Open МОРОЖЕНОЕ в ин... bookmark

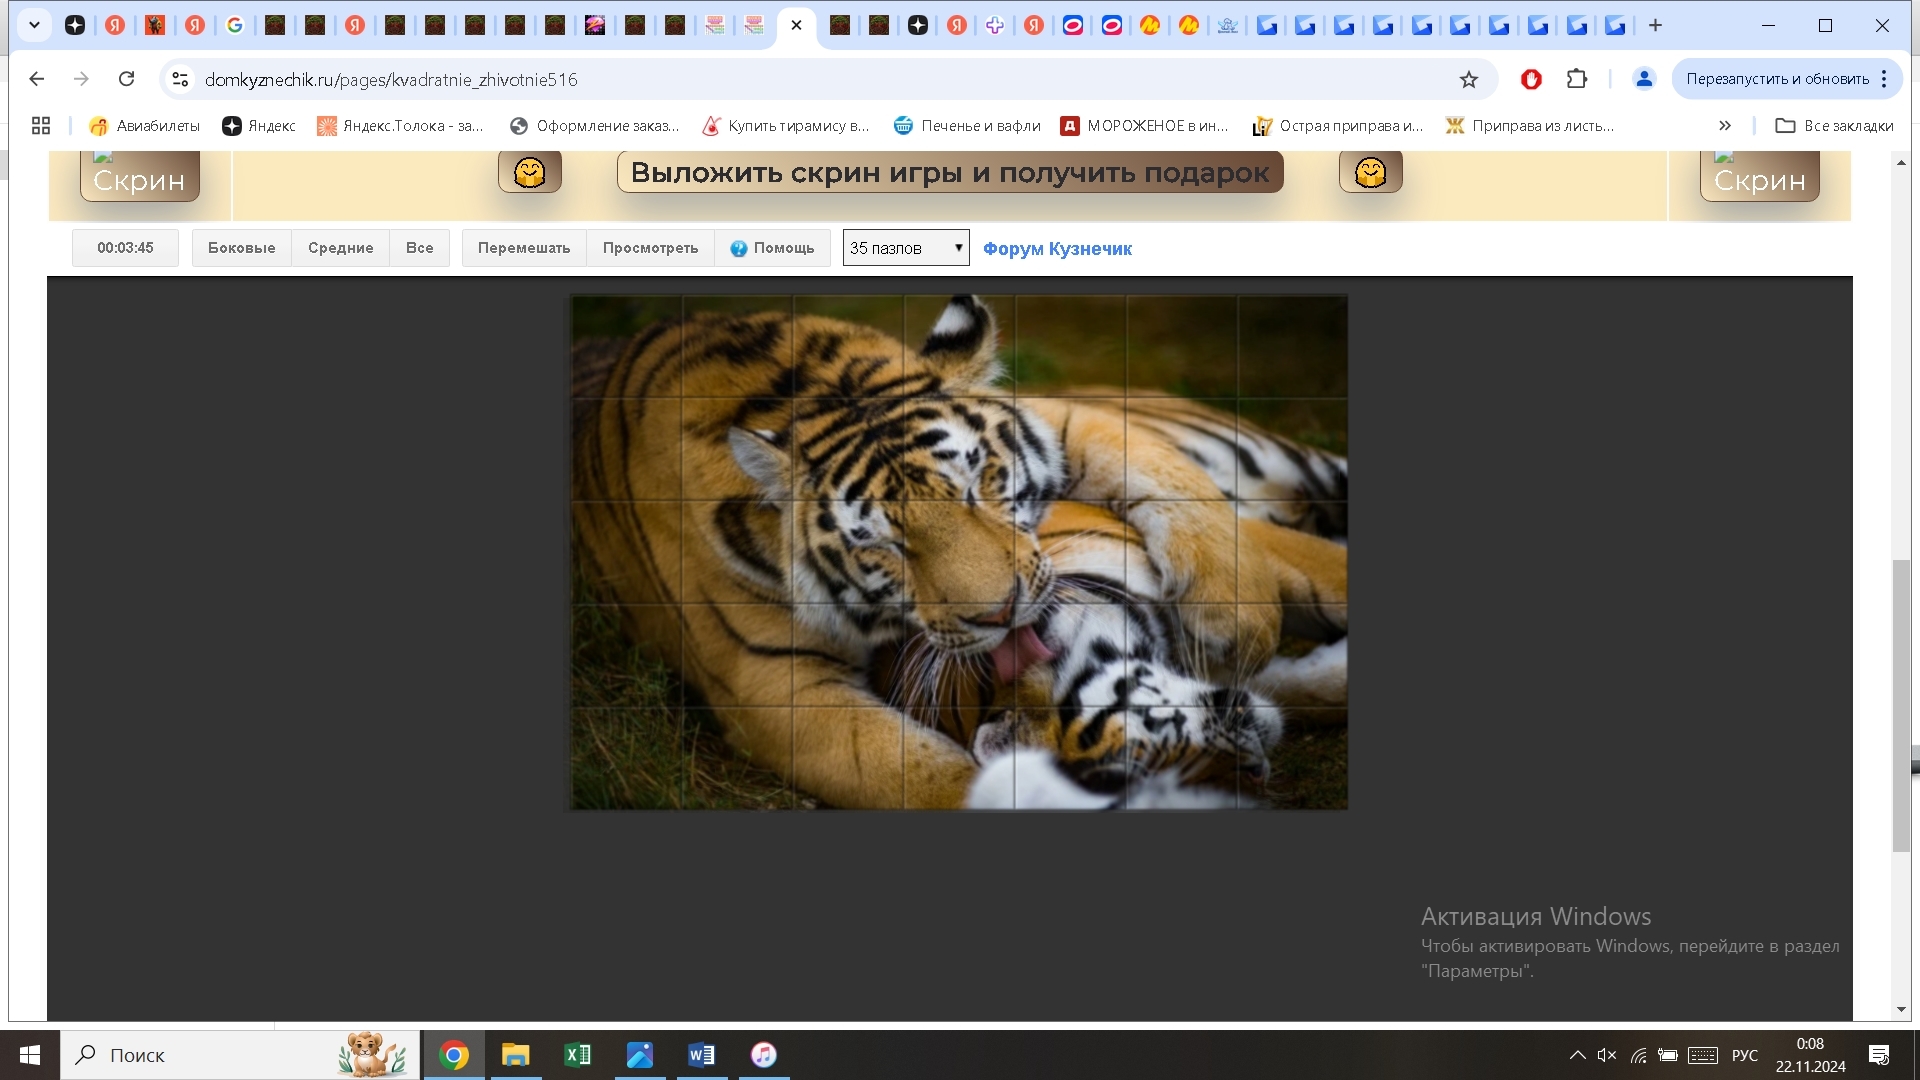click(1145, 125)
